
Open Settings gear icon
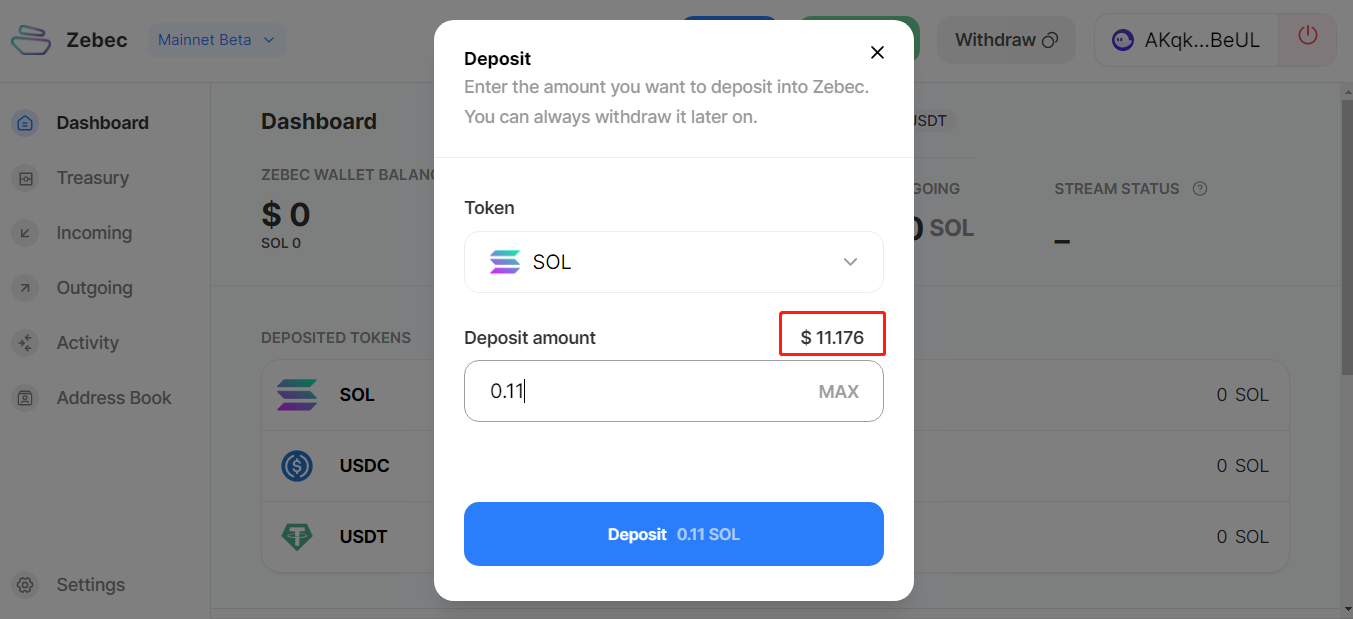click(x=26, y=585)
